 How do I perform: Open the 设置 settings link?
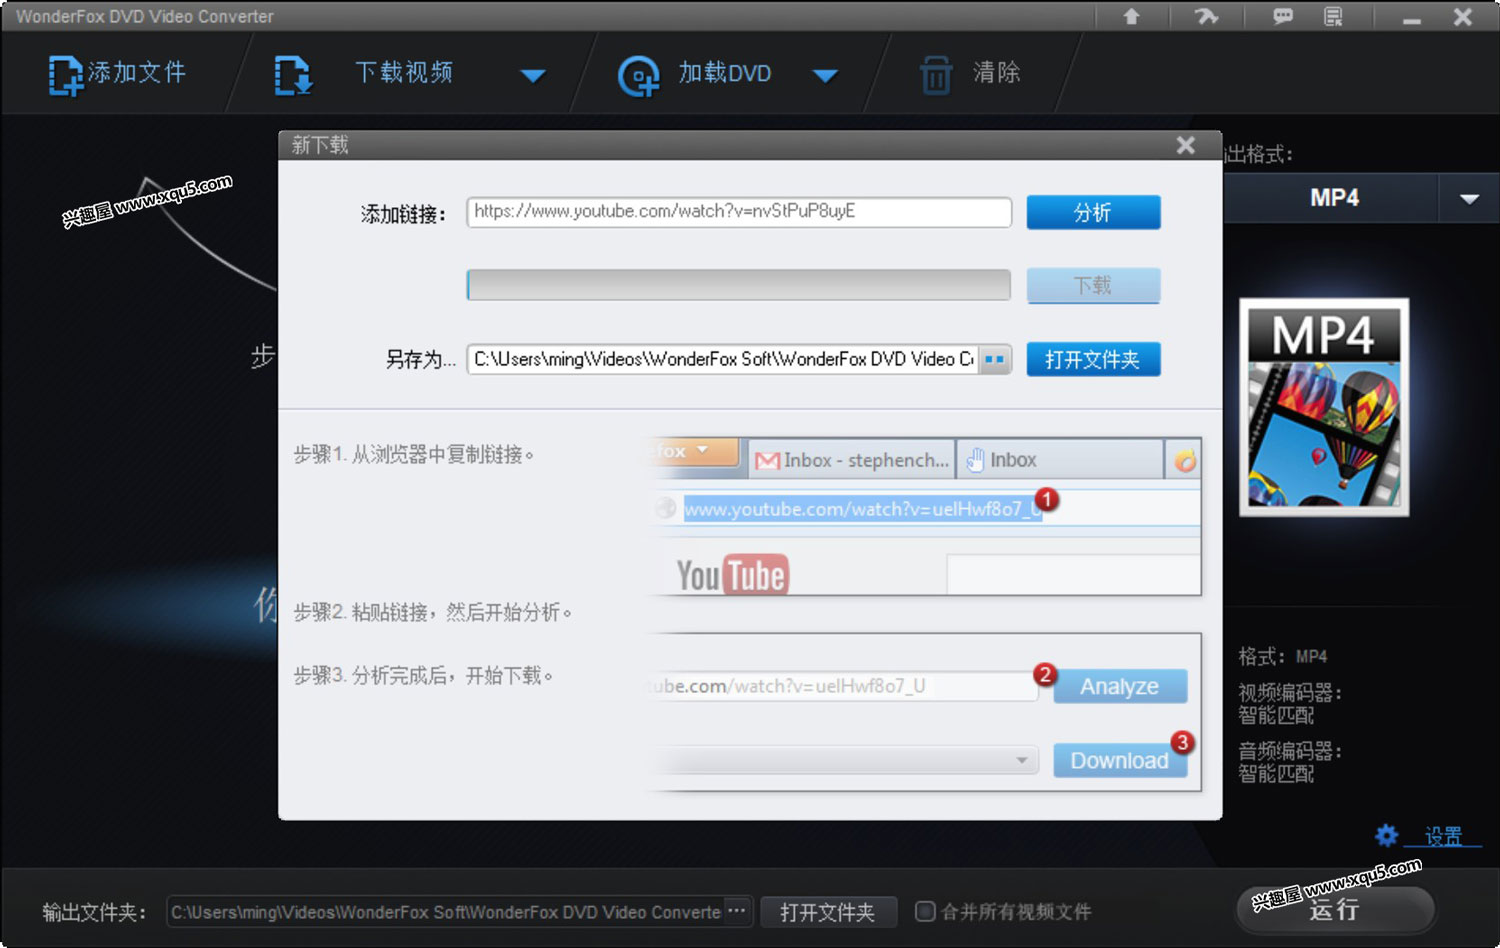point(1443,836)
